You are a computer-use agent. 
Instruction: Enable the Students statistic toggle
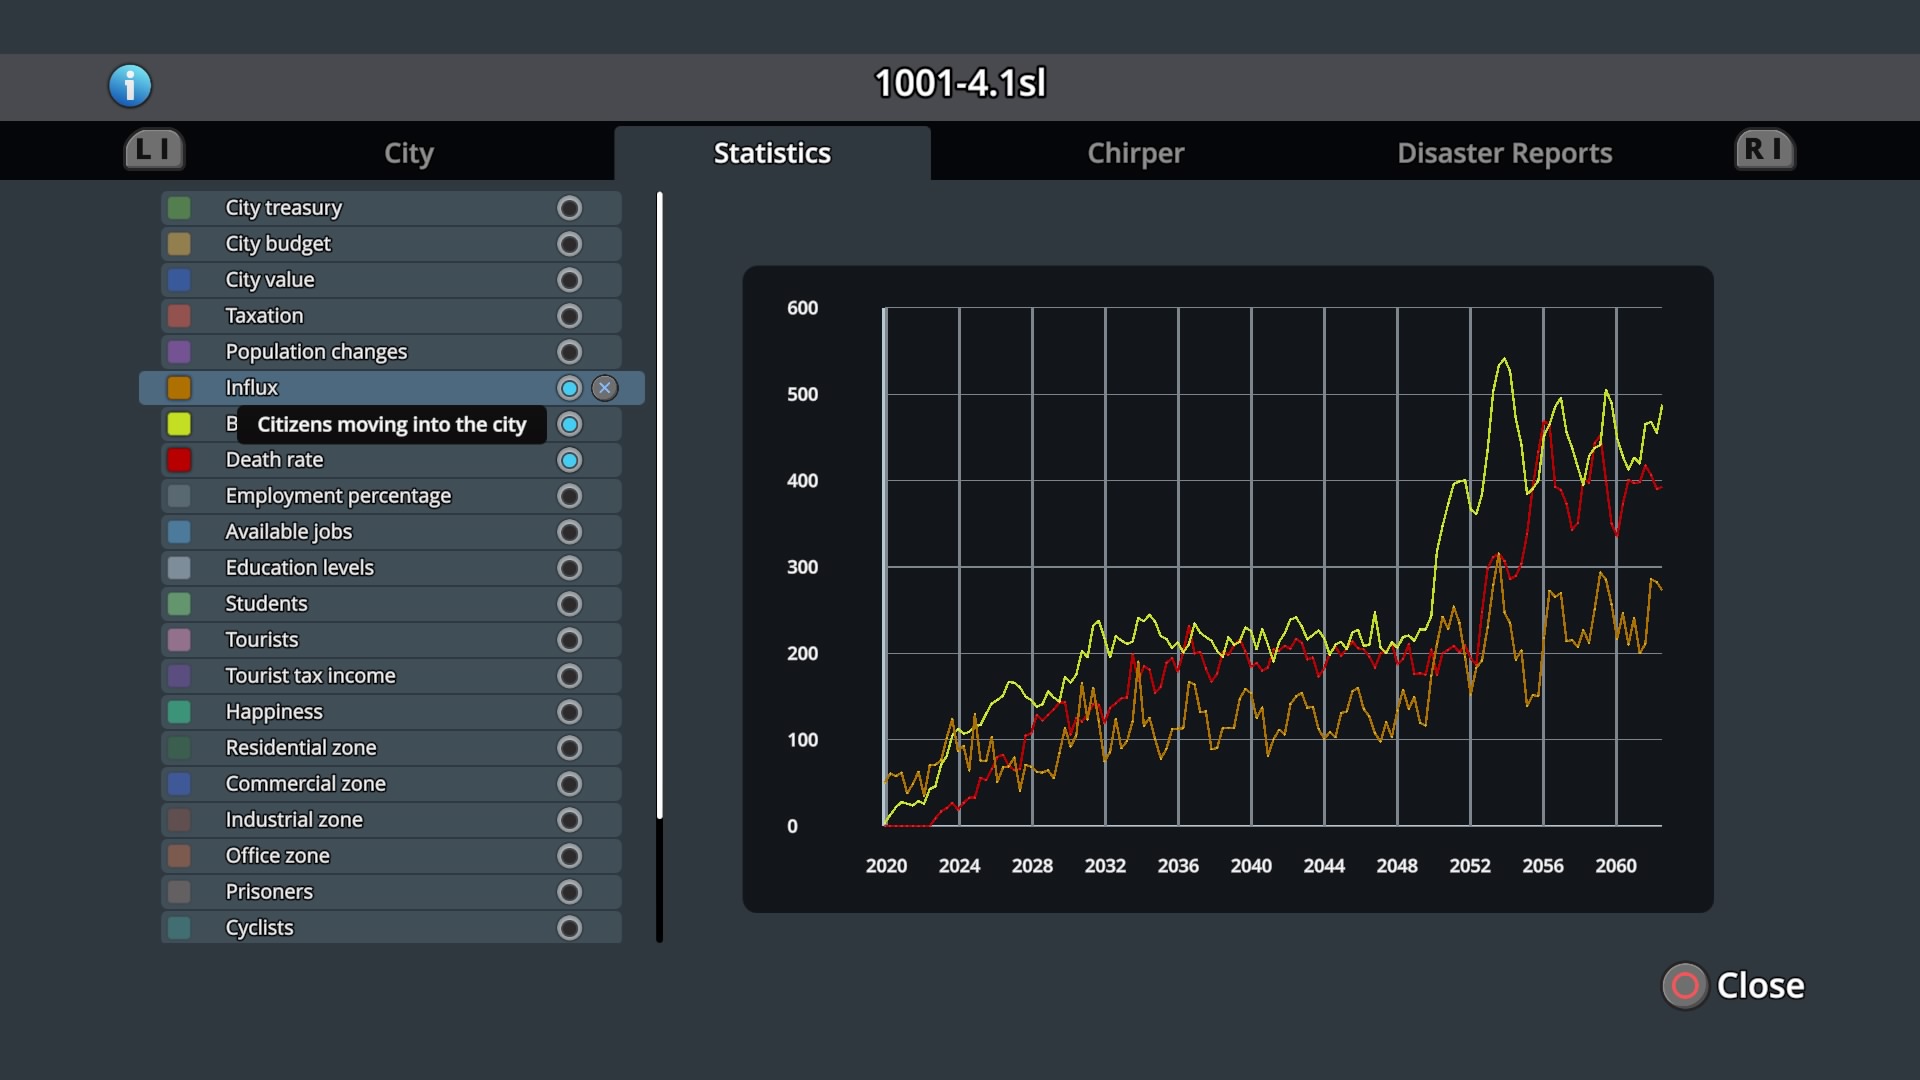coord(569,604)
